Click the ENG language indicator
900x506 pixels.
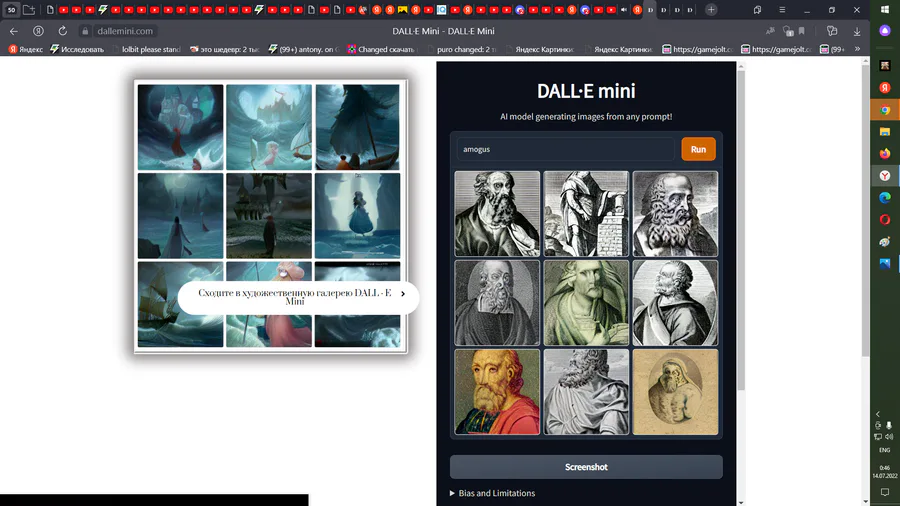[x=885, y=450]
